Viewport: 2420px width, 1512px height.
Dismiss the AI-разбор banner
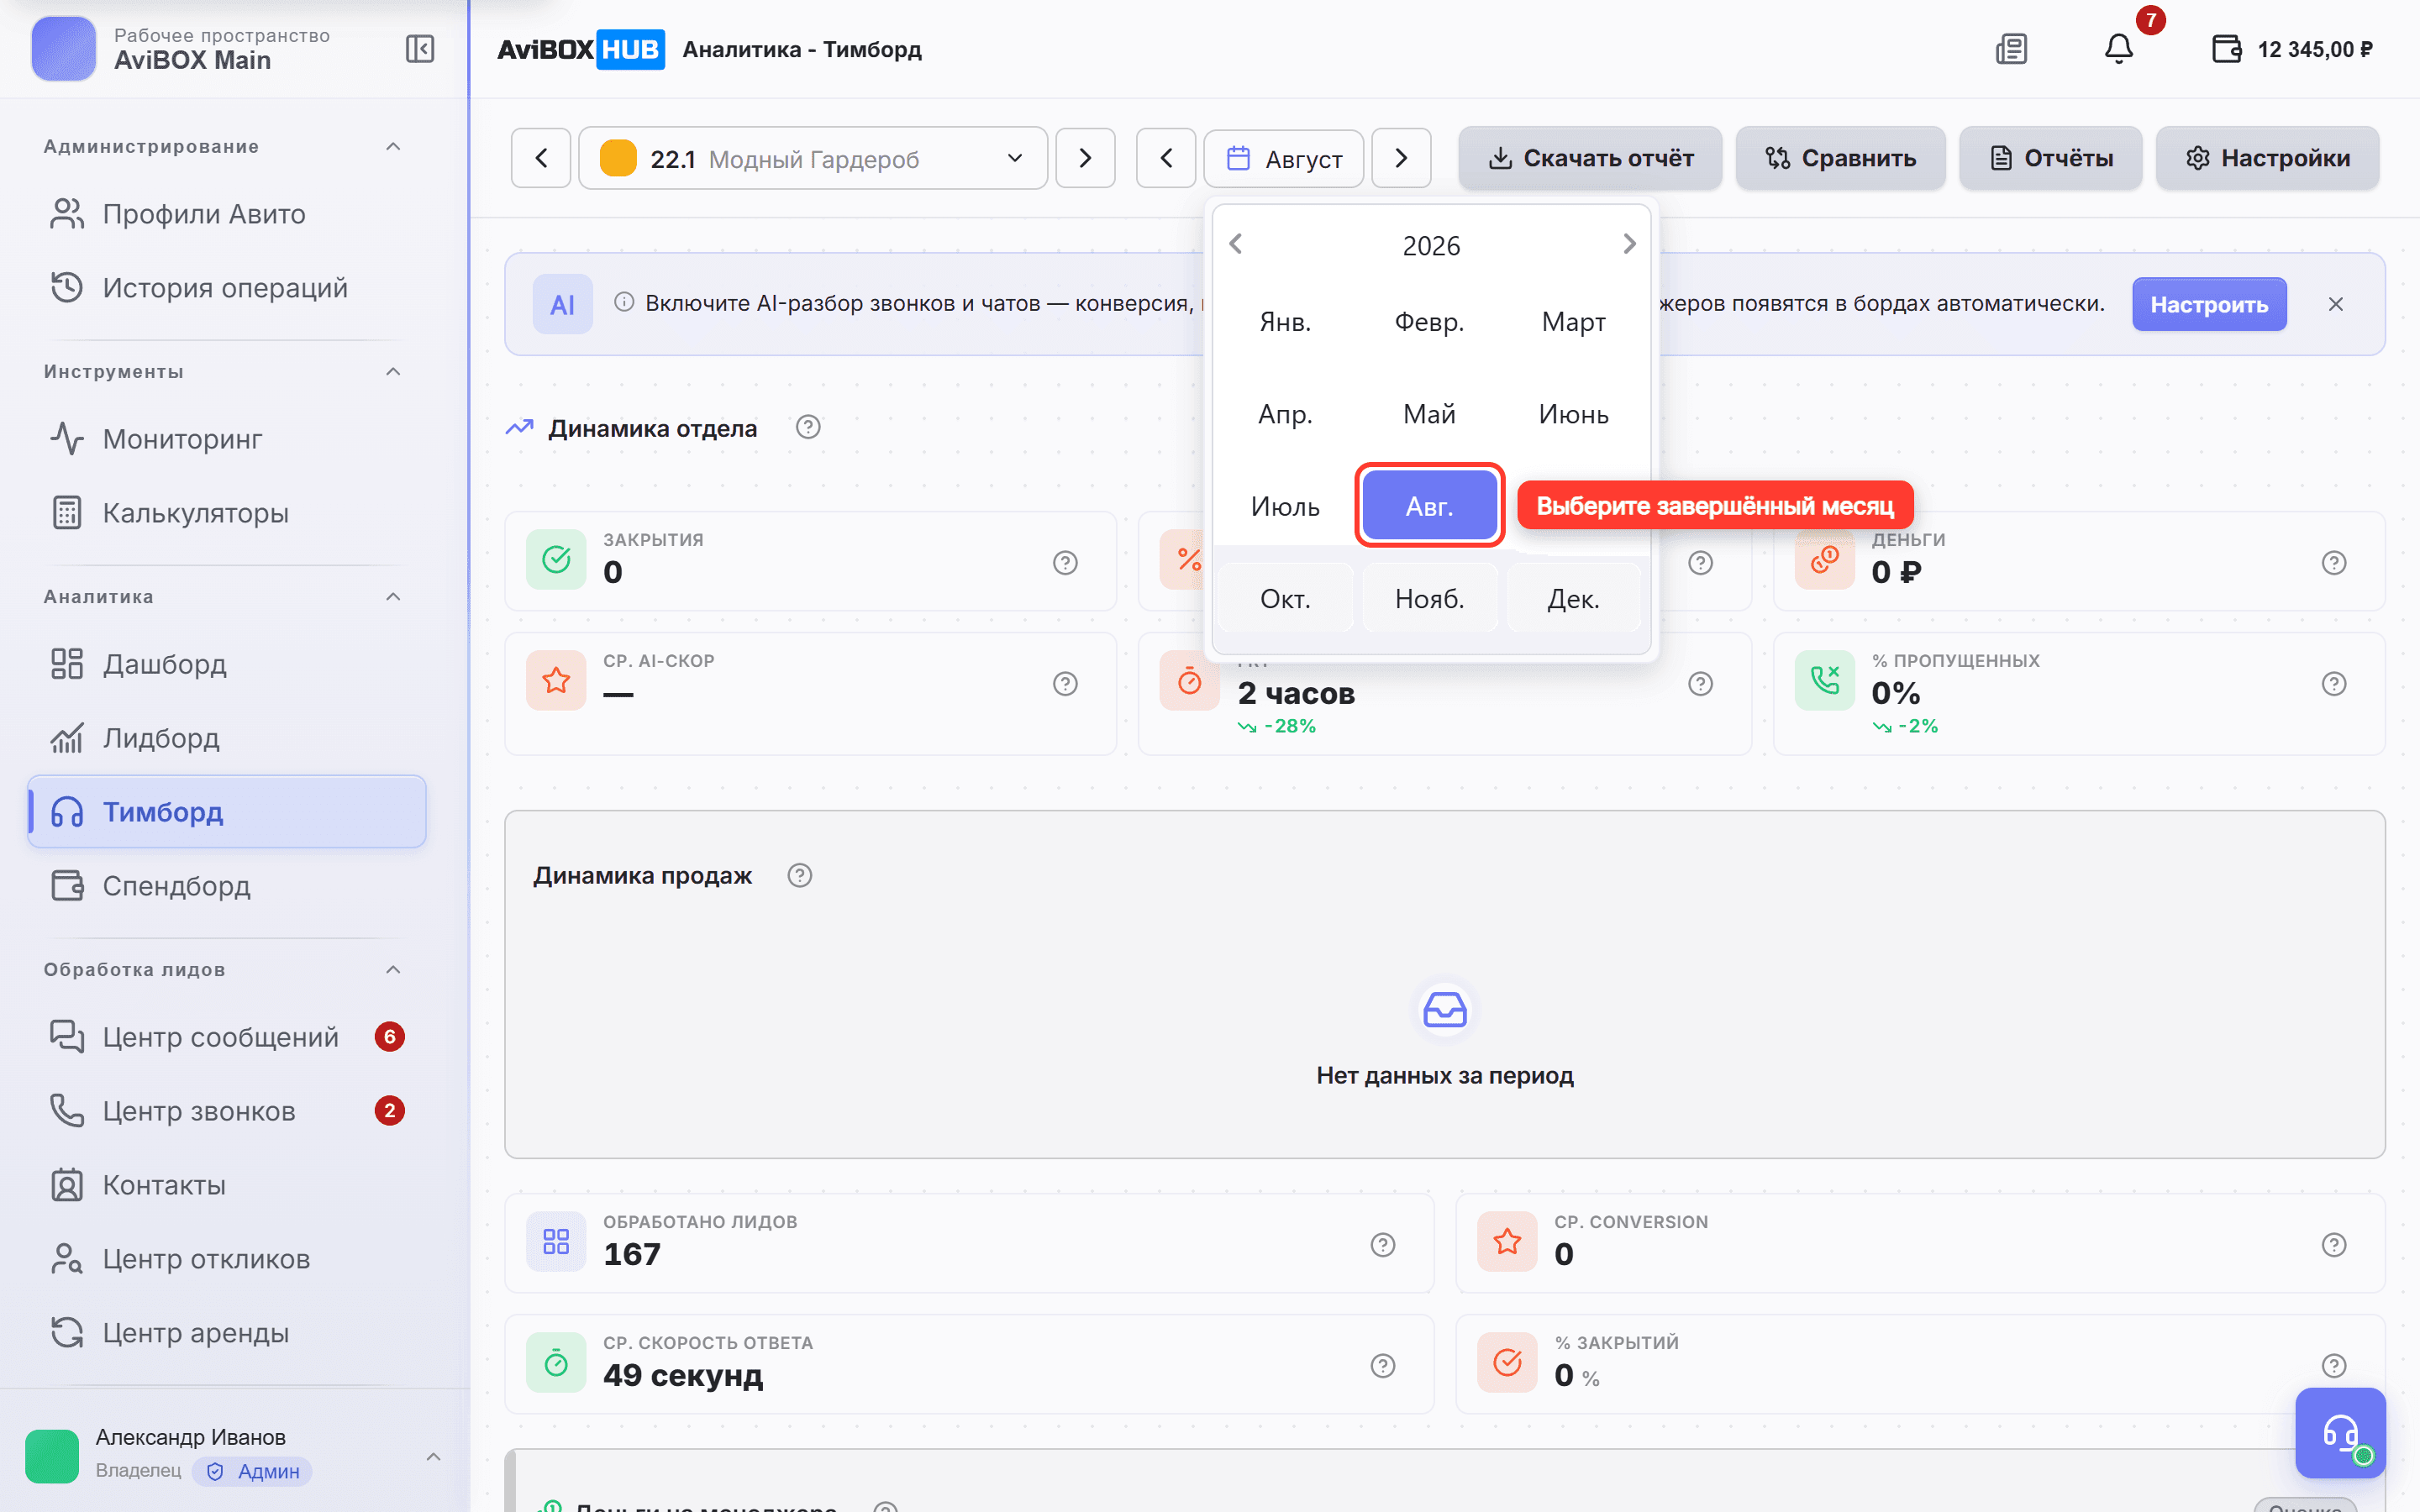(2336, 304)
